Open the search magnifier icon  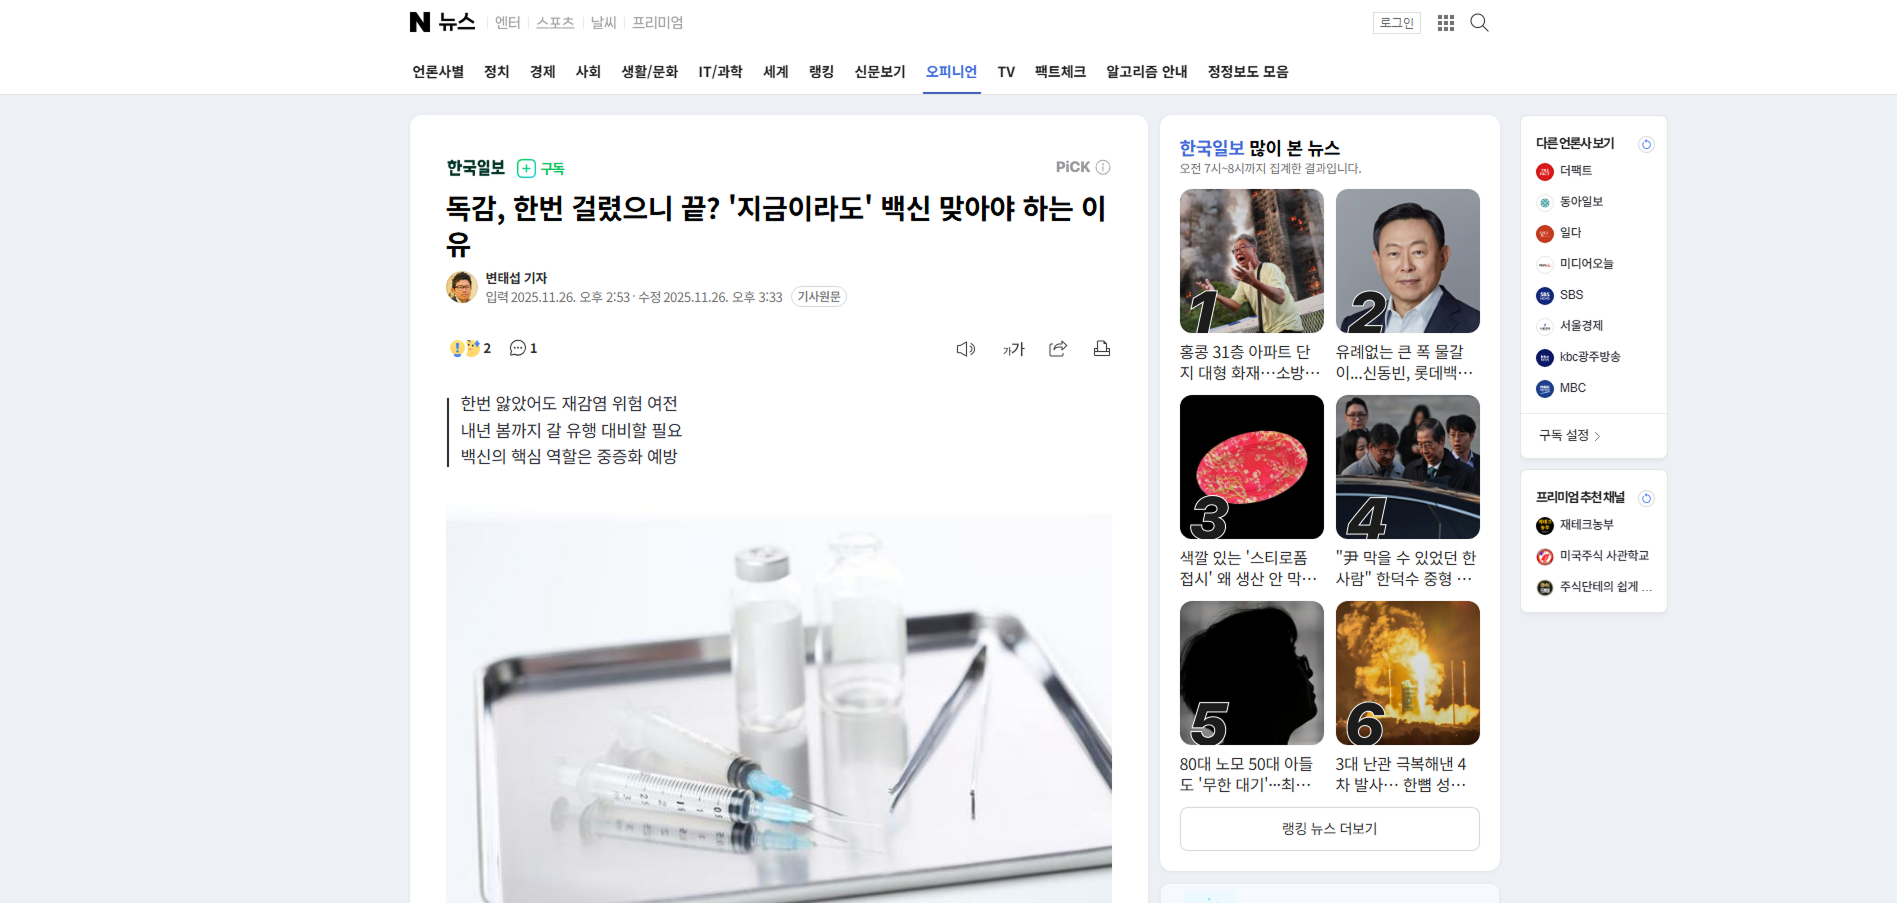pyautogui.click(x=1479, y=23)
